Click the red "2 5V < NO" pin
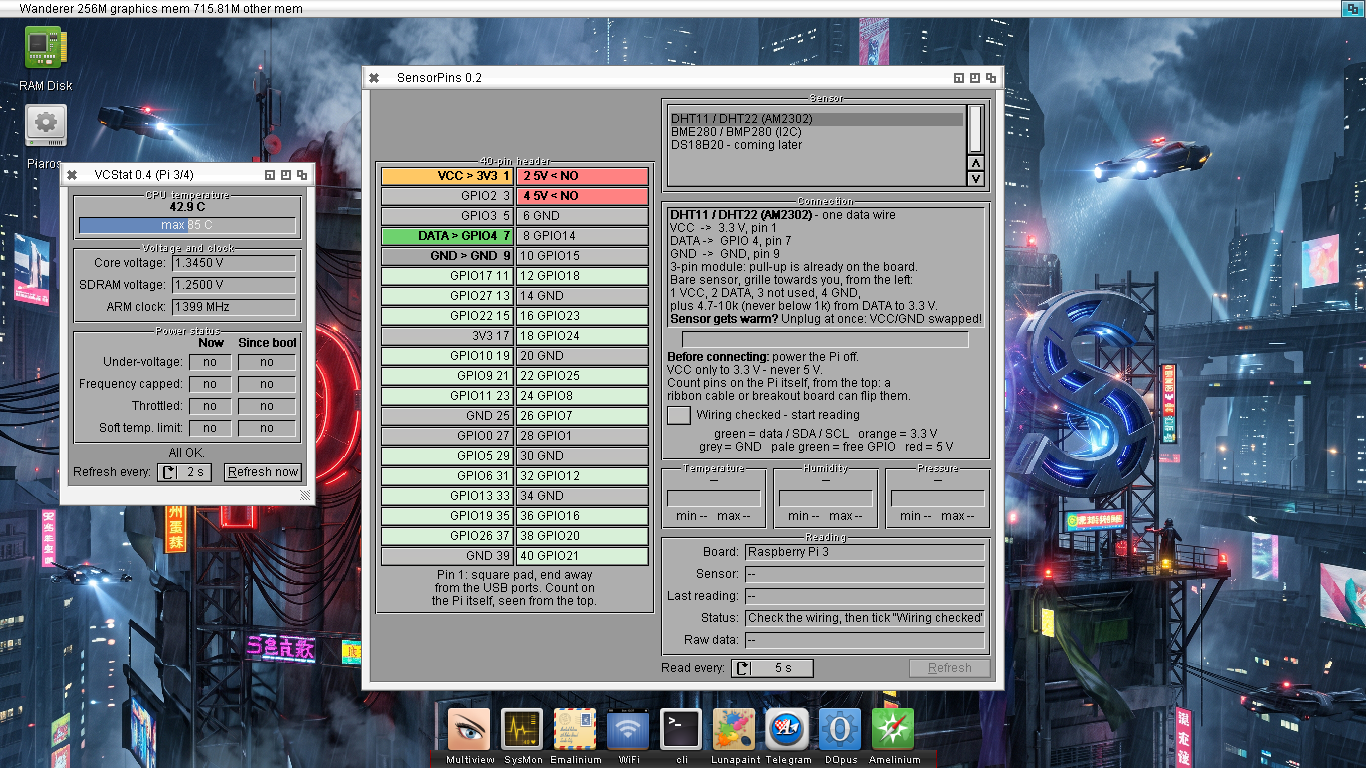Image resolution: width=1366 pixels, height=768 pixels. click(582, 176)
